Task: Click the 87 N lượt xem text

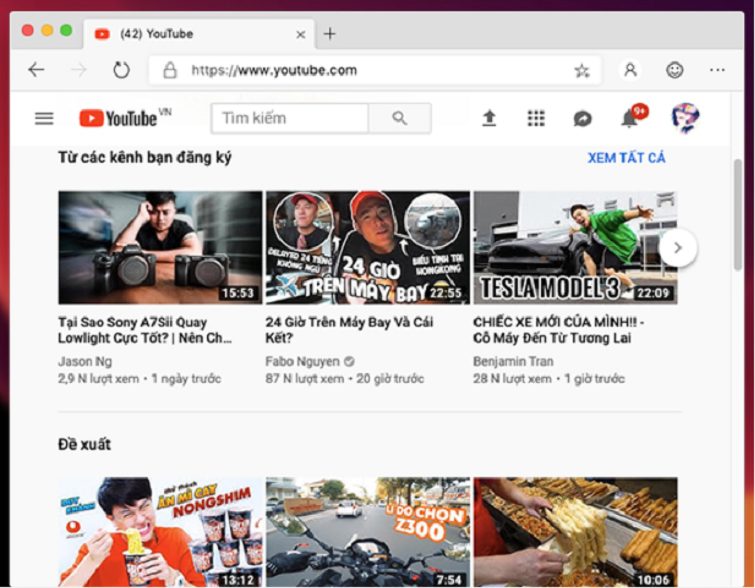Action: tap(305, 379)
